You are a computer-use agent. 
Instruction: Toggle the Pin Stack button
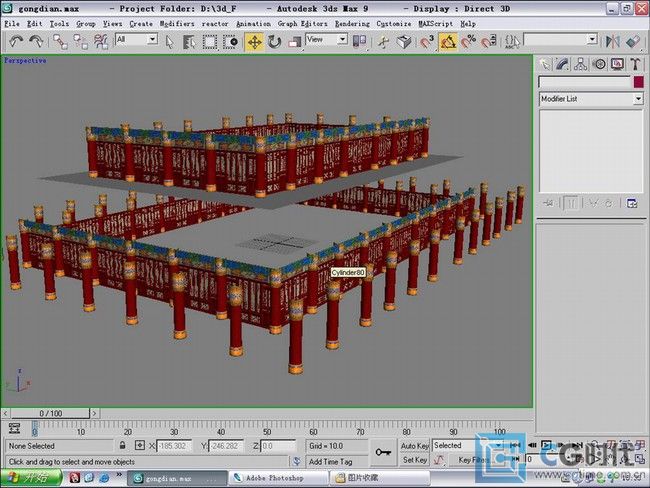click(x=548, y=203)
